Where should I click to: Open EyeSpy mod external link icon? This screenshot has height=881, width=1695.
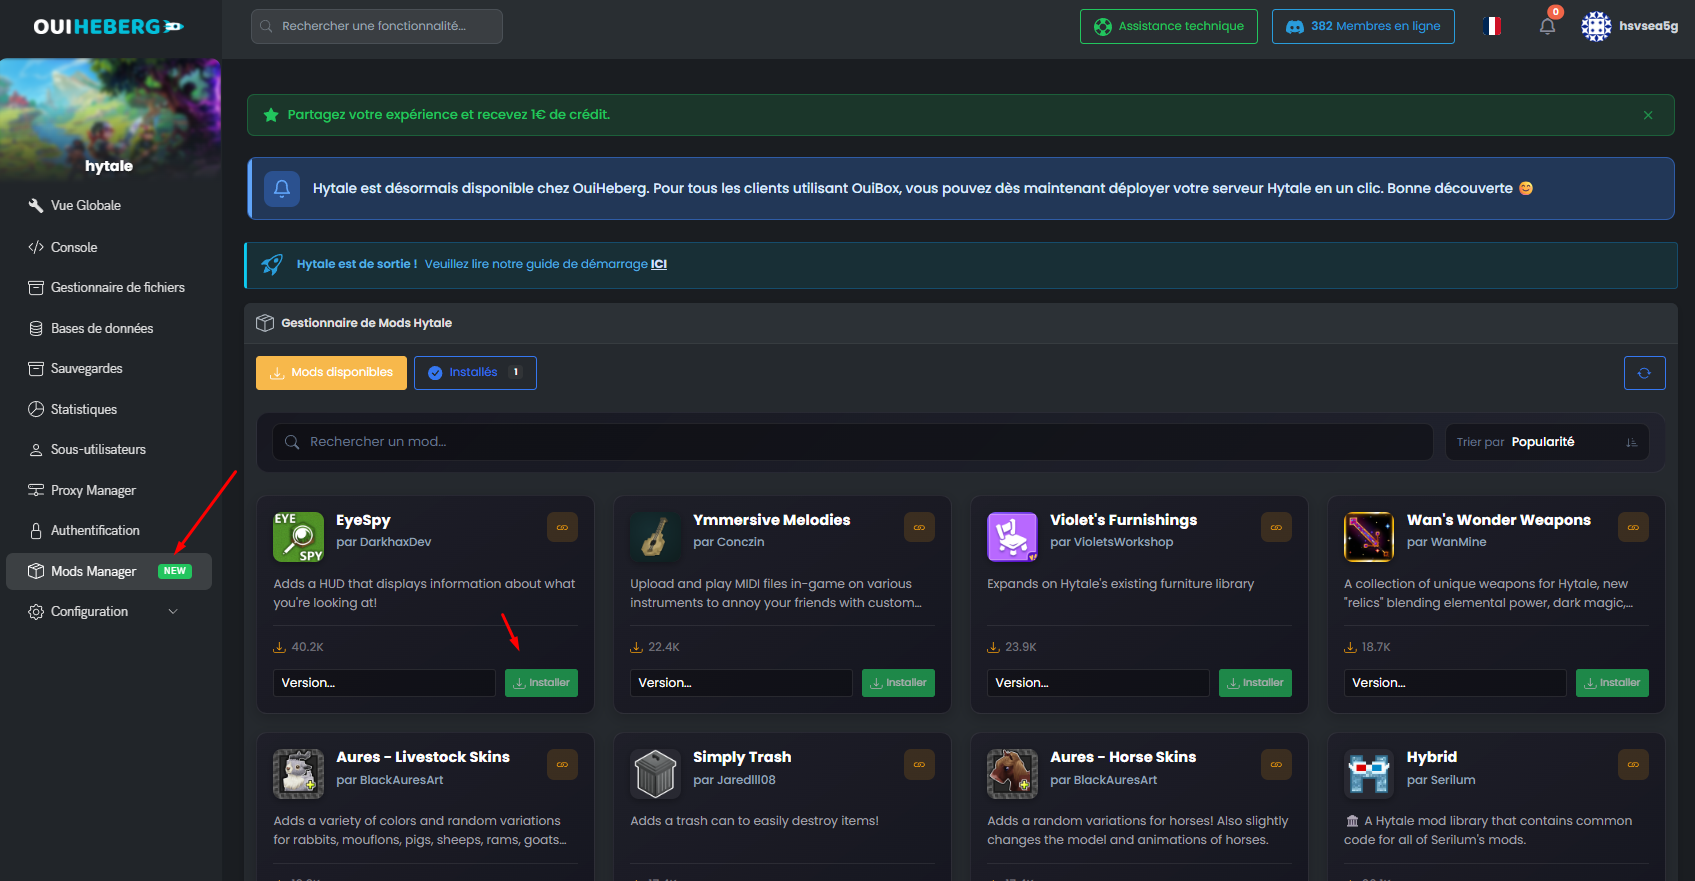[562, 527]
